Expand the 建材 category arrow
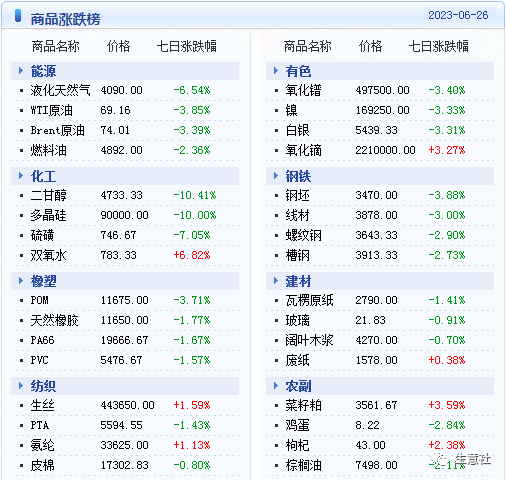The width and height of the screenshot is (506, 480). [276, 281]
